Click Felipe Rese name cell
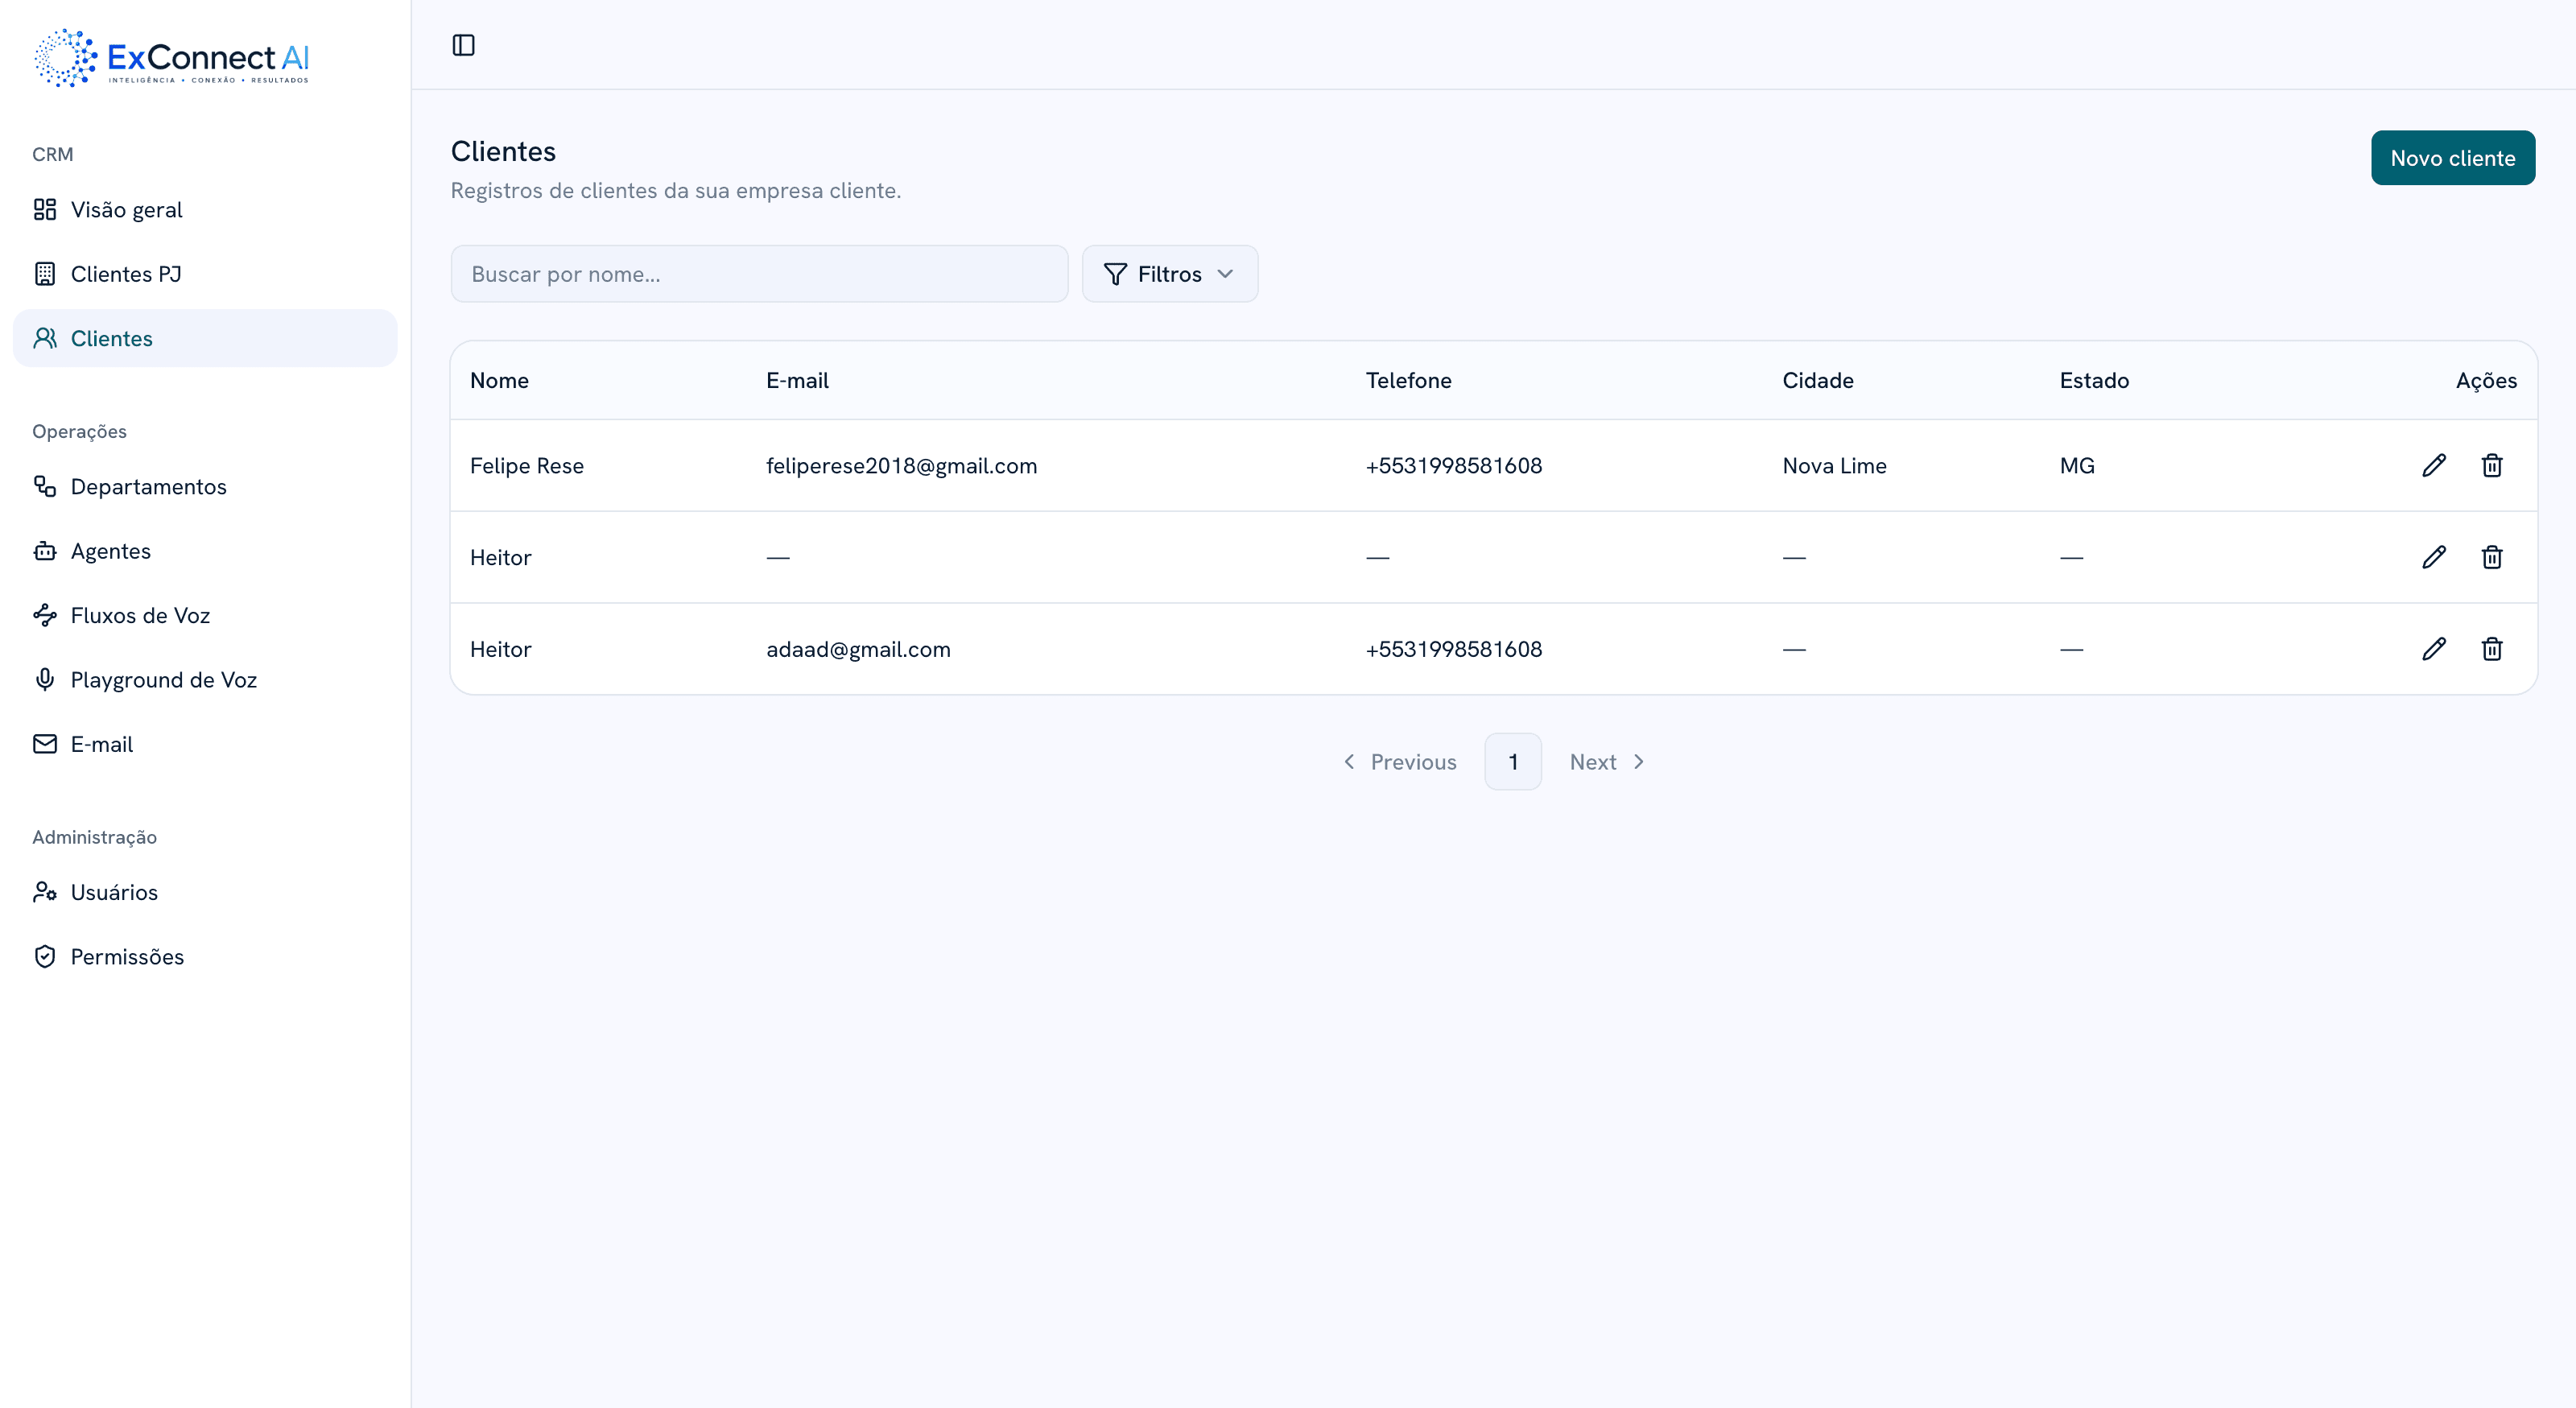Image resolution: width=2576 pixels, height=1408 pixels. (527, 466)
